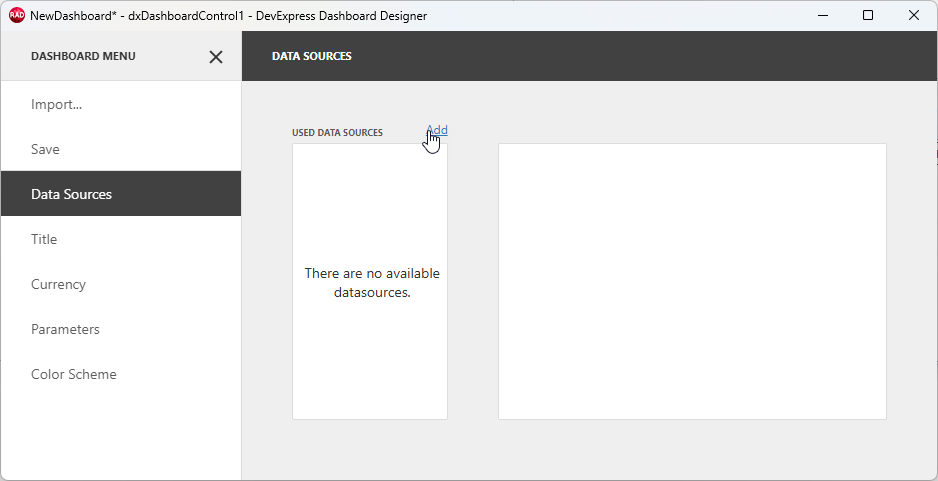
Task: Open the Parameters menu item
Action: point(121,329)
